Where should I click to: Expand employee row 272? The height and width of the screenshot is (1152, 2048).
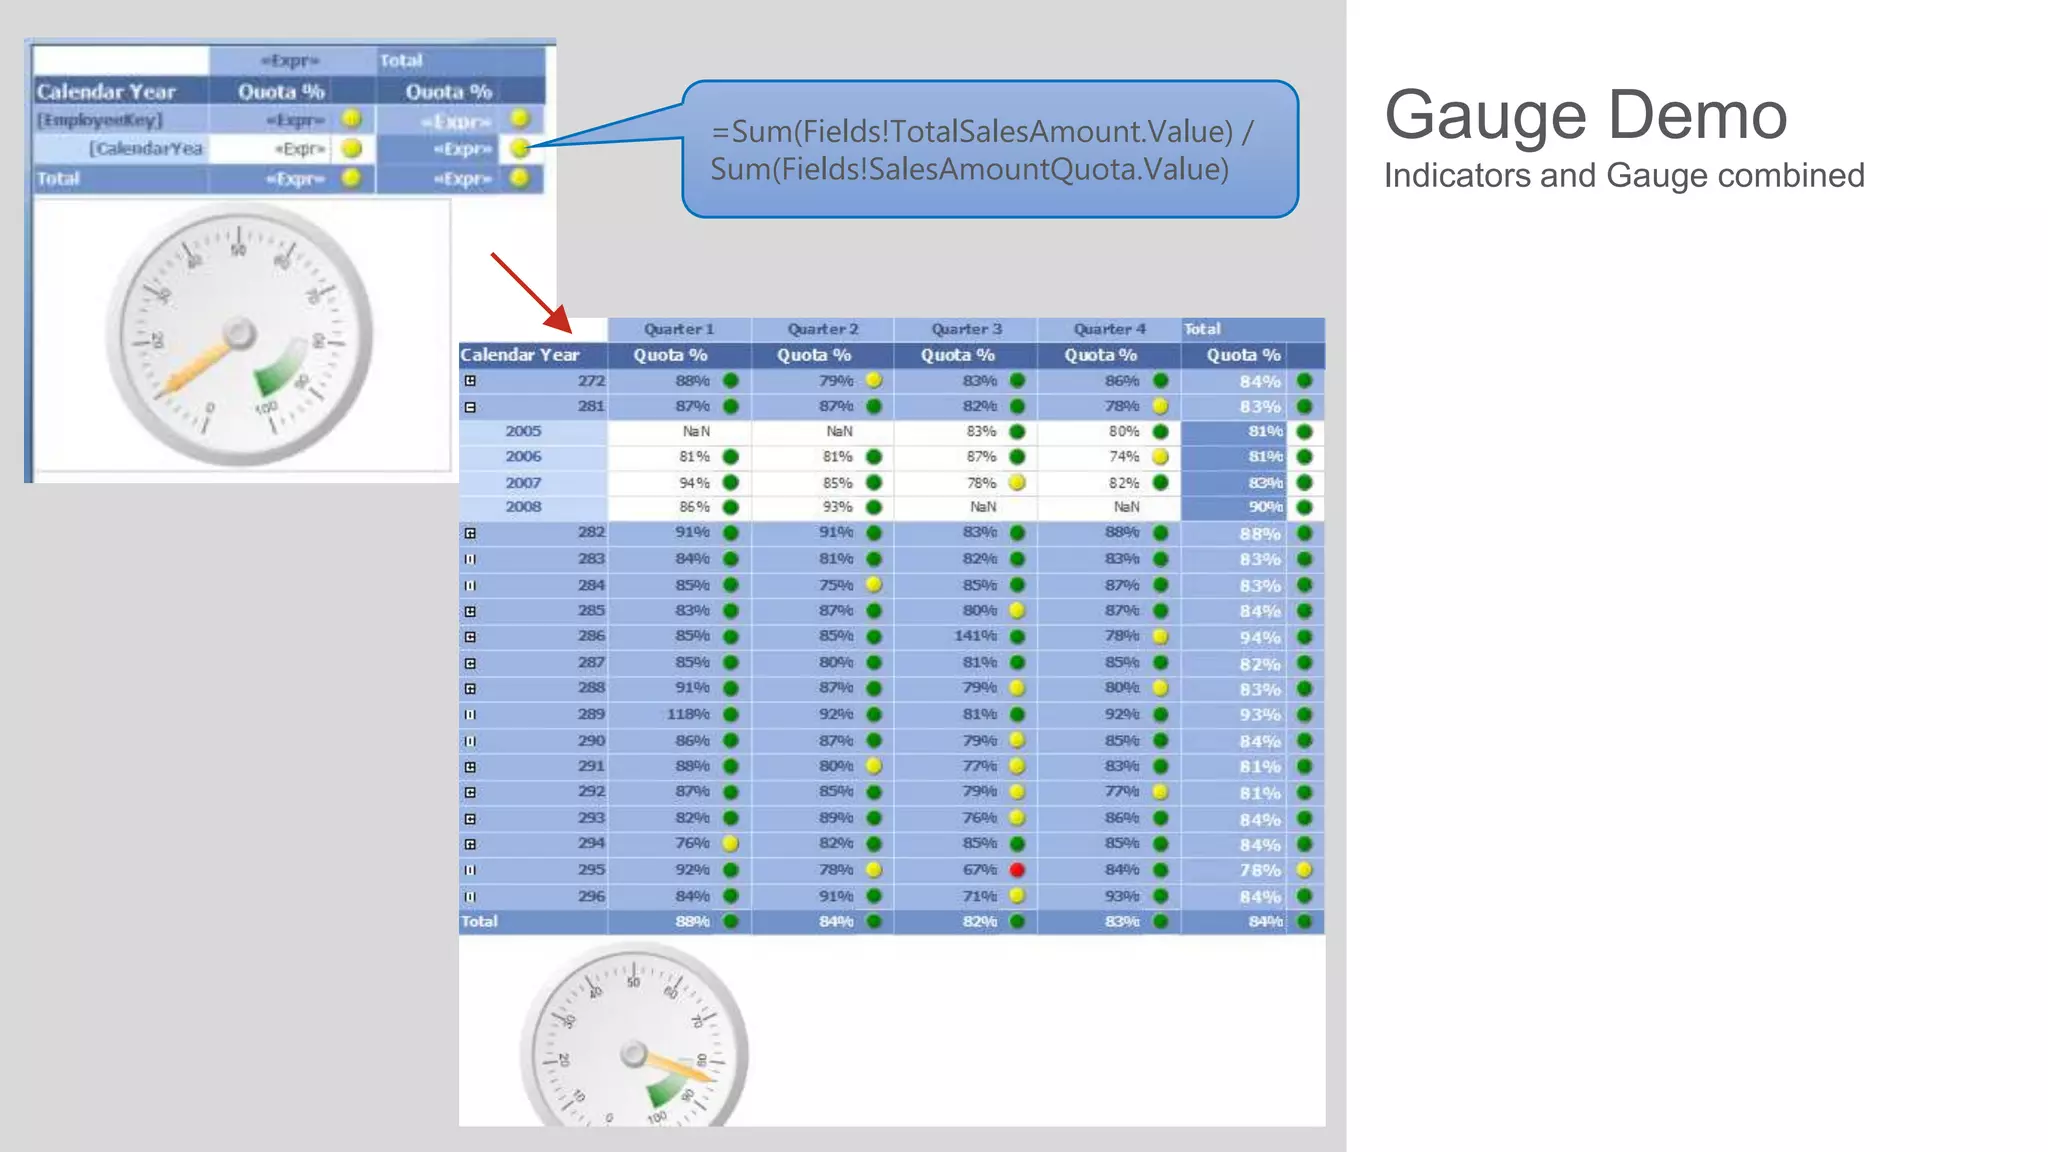click(470, 381)
